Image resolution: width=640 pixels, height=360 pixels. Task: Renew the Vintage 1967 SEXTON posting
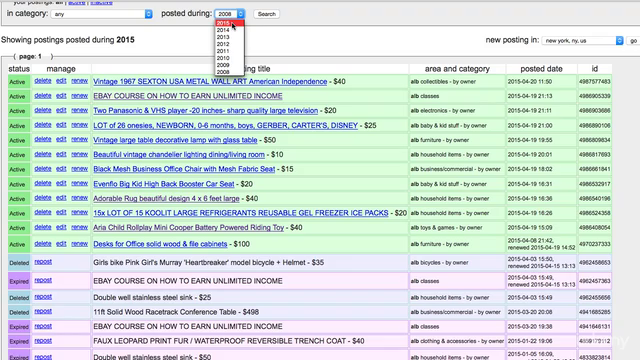(x=80, y=81)
